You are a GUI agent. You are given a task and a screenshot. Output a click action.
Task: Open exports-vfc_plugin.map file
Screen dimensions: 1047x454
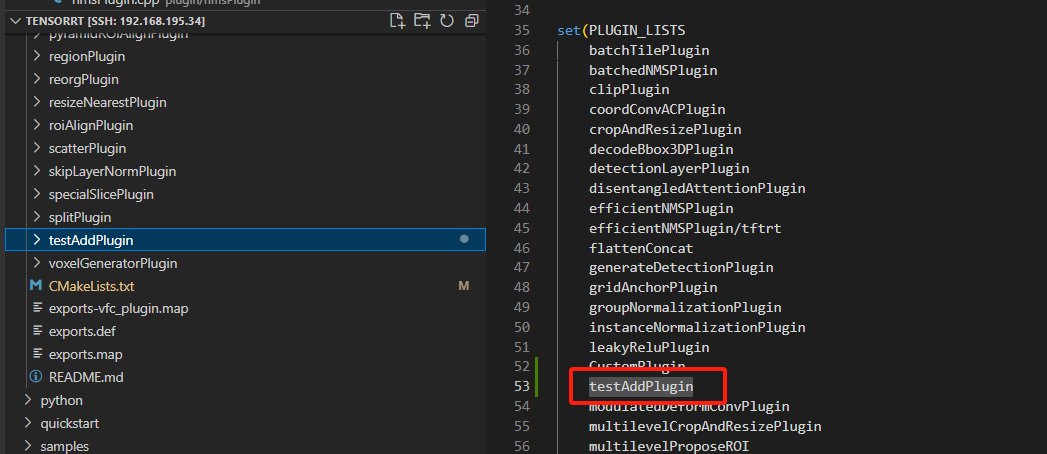[118, 308]
